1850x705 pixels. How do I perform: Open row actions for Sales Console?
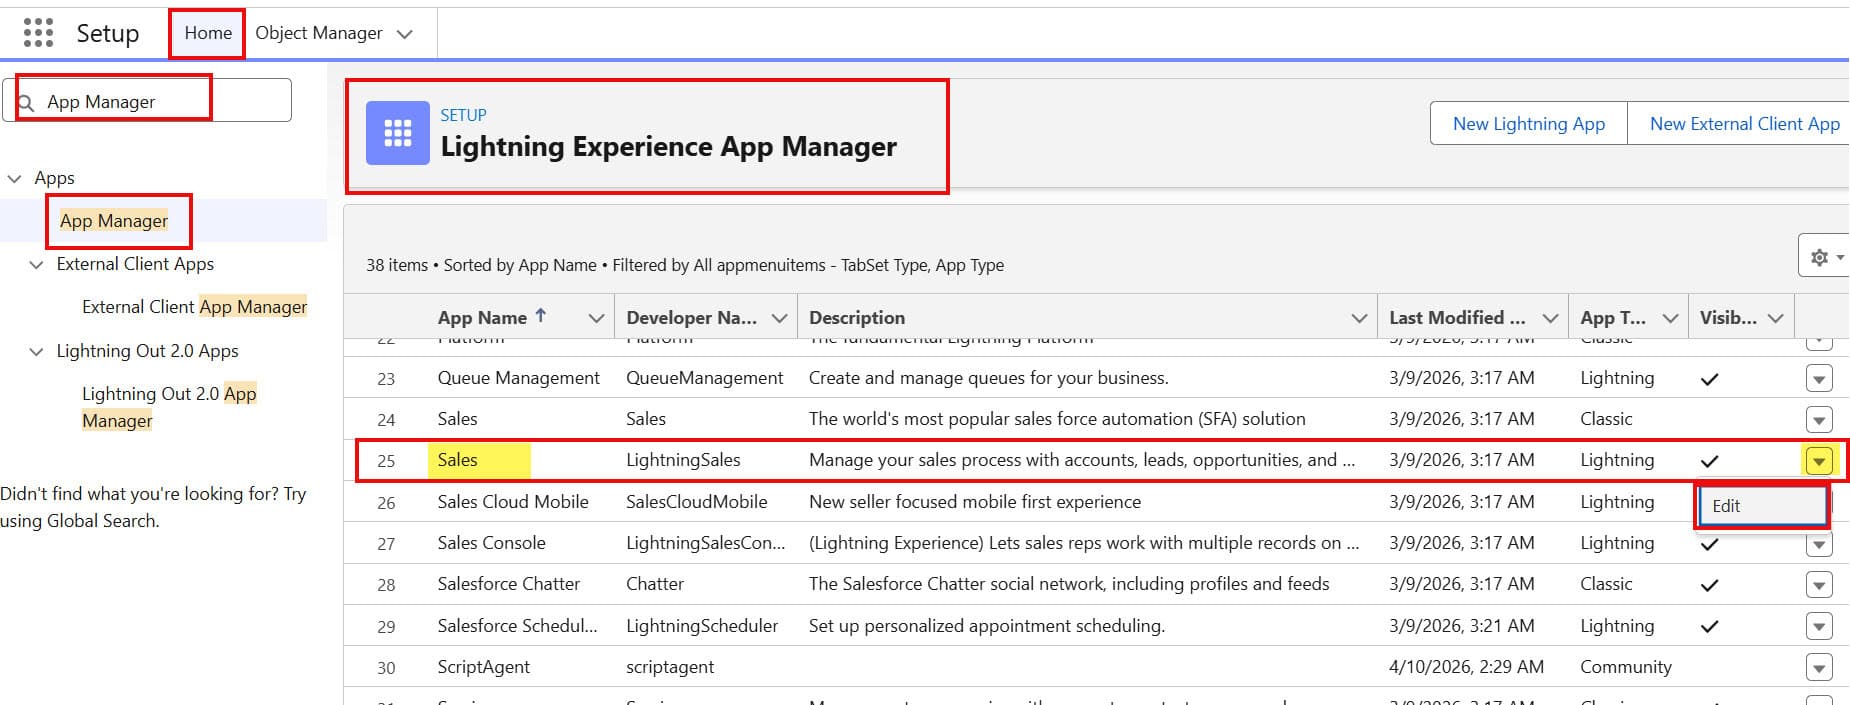[x=1819, y=545]
